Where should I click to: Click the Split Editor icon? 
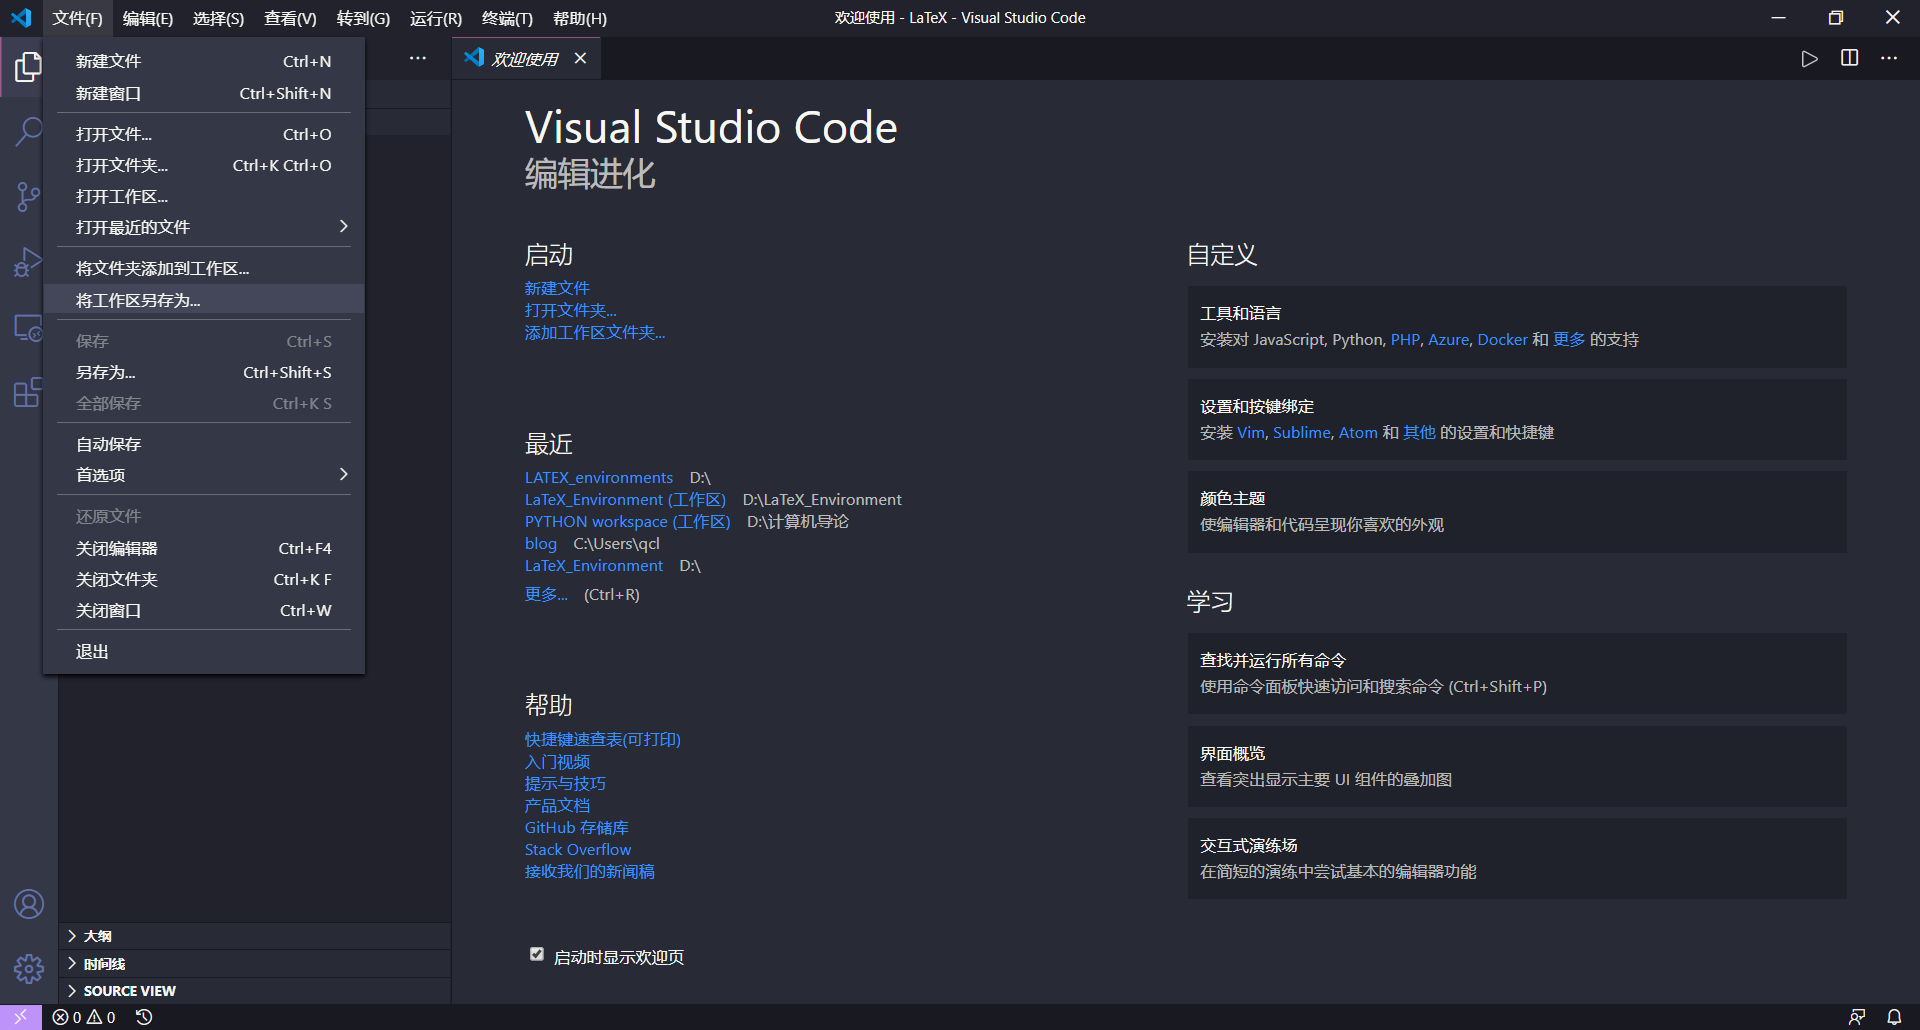pyautogui.click(x=1848, y=58)
